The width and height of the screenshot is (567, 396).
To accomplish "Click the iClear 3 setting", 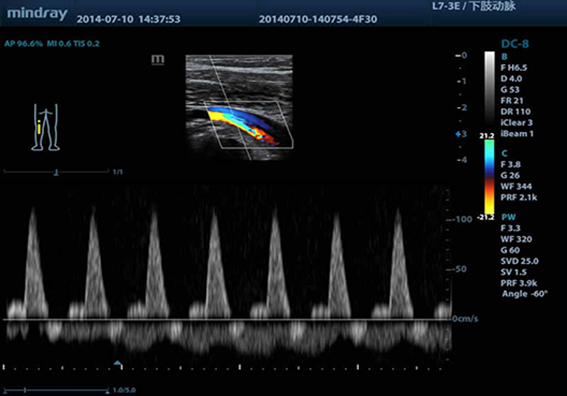I will 517,123.
